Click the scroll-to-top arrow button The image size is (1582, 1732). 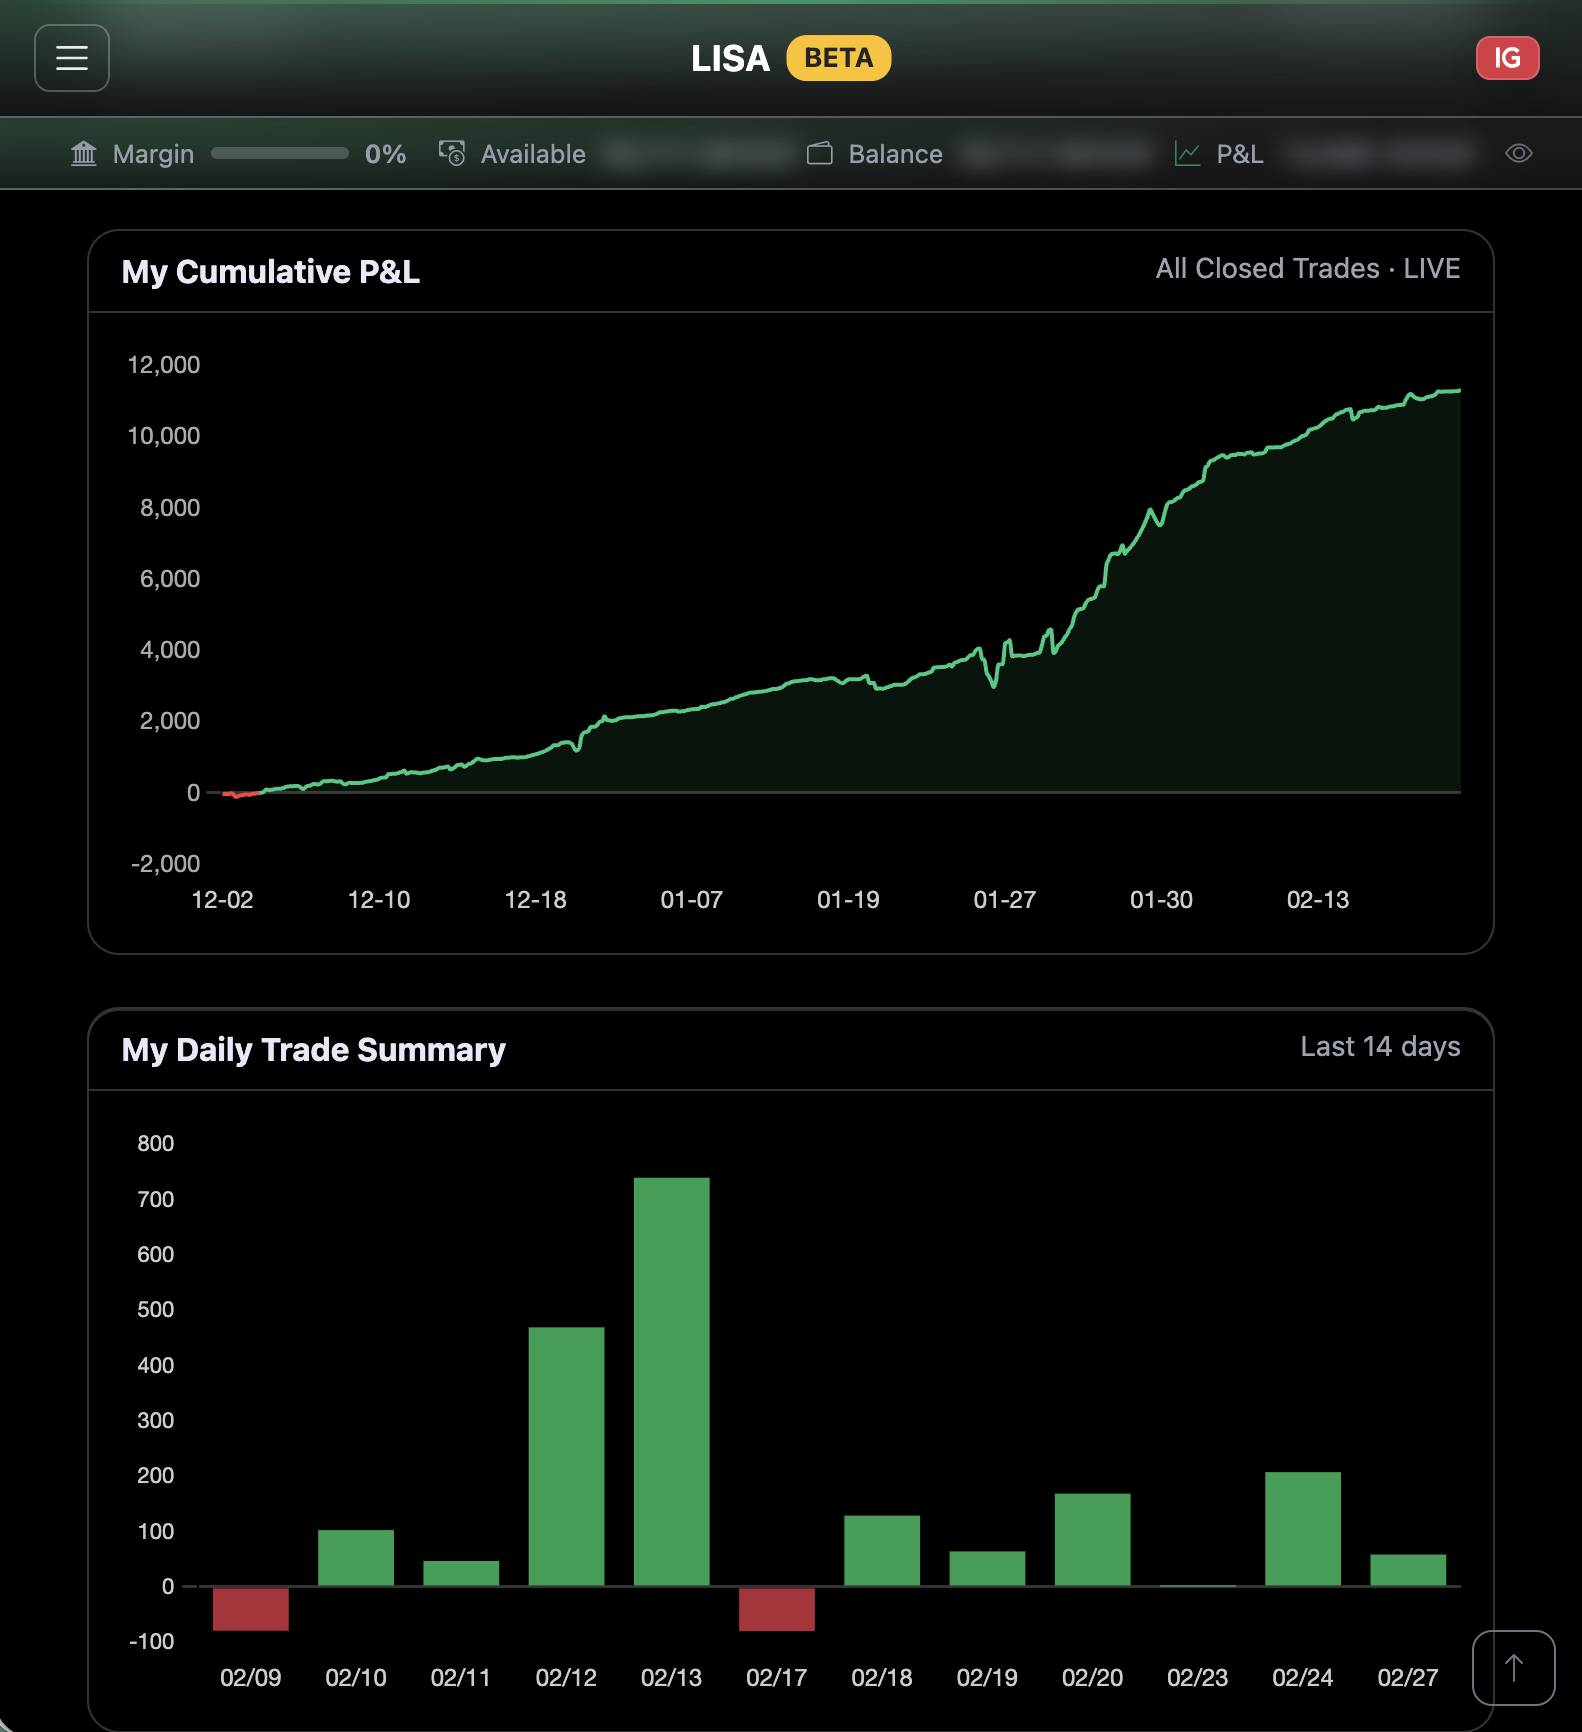(x=1513, y=1667)
